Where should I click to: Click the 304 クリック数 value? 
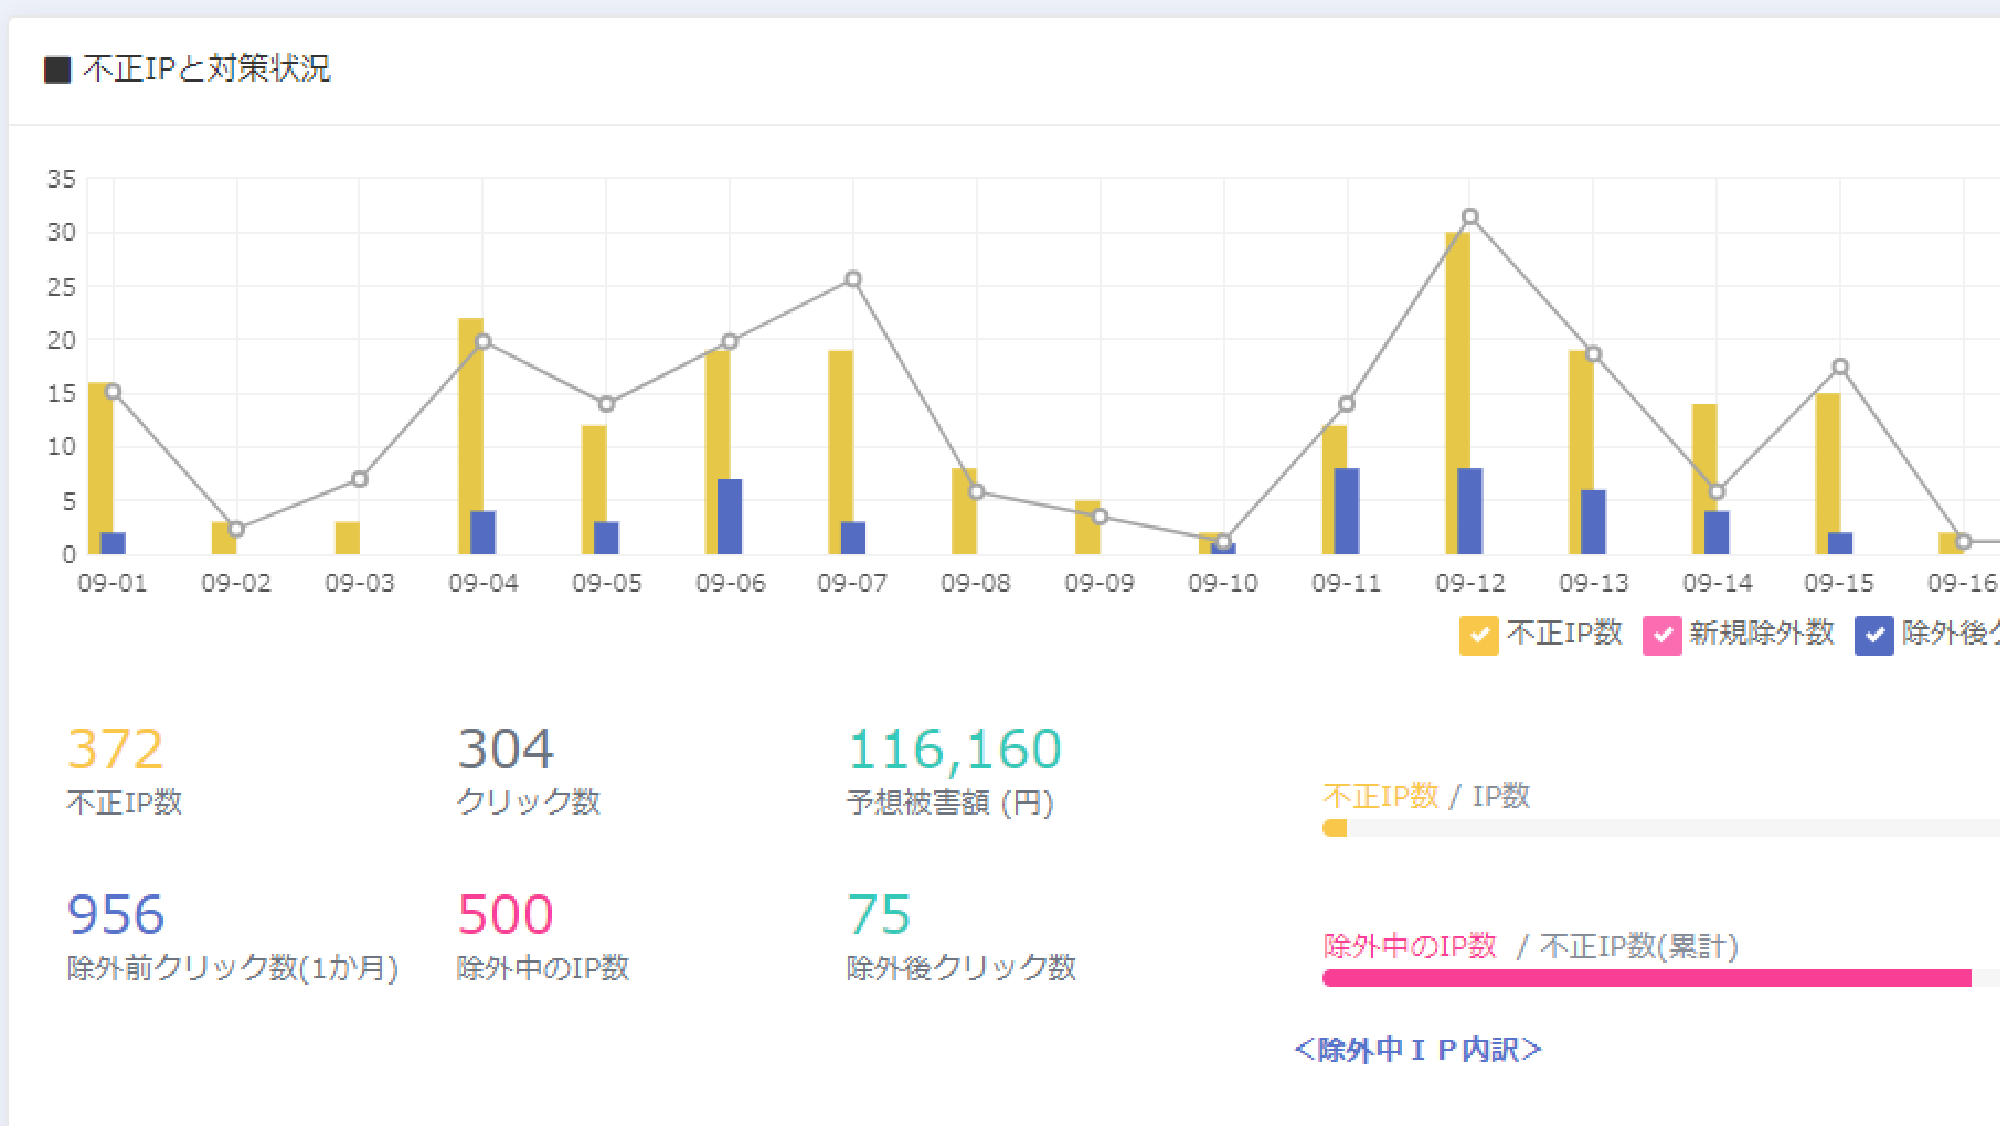(505, 749)
